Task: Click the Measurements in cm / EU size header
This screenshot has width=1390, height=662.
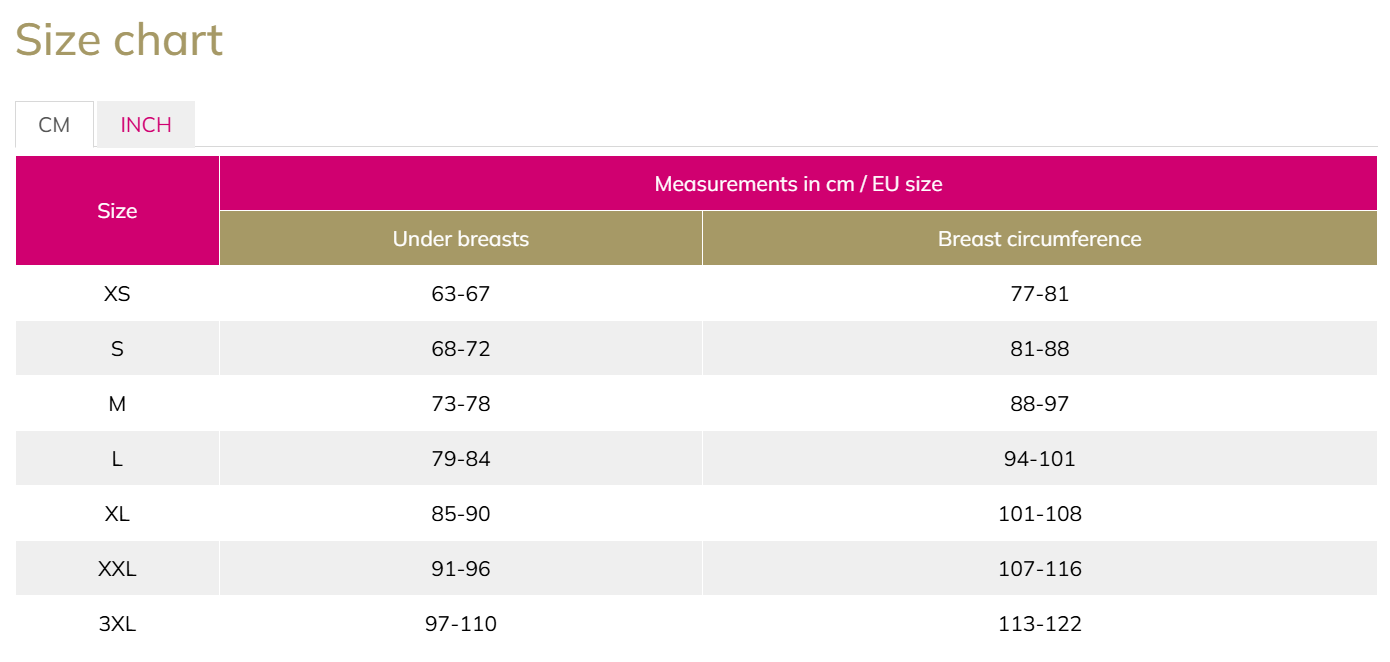Action: pyautogui.click(x=798, y=184)
